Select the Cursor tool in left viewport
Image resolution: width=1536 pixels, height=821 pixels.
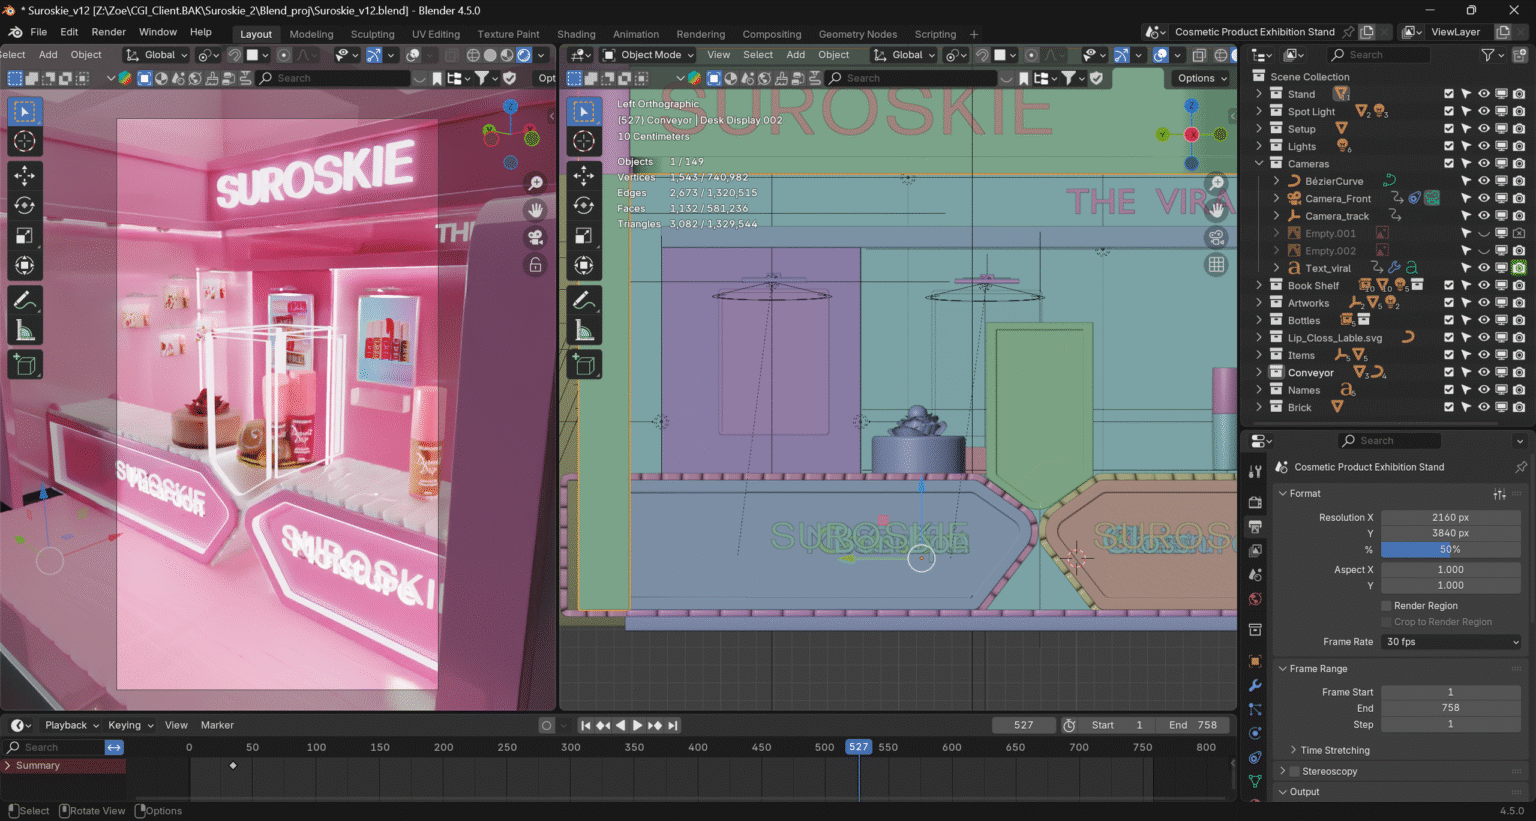click(x=25, y=142)
